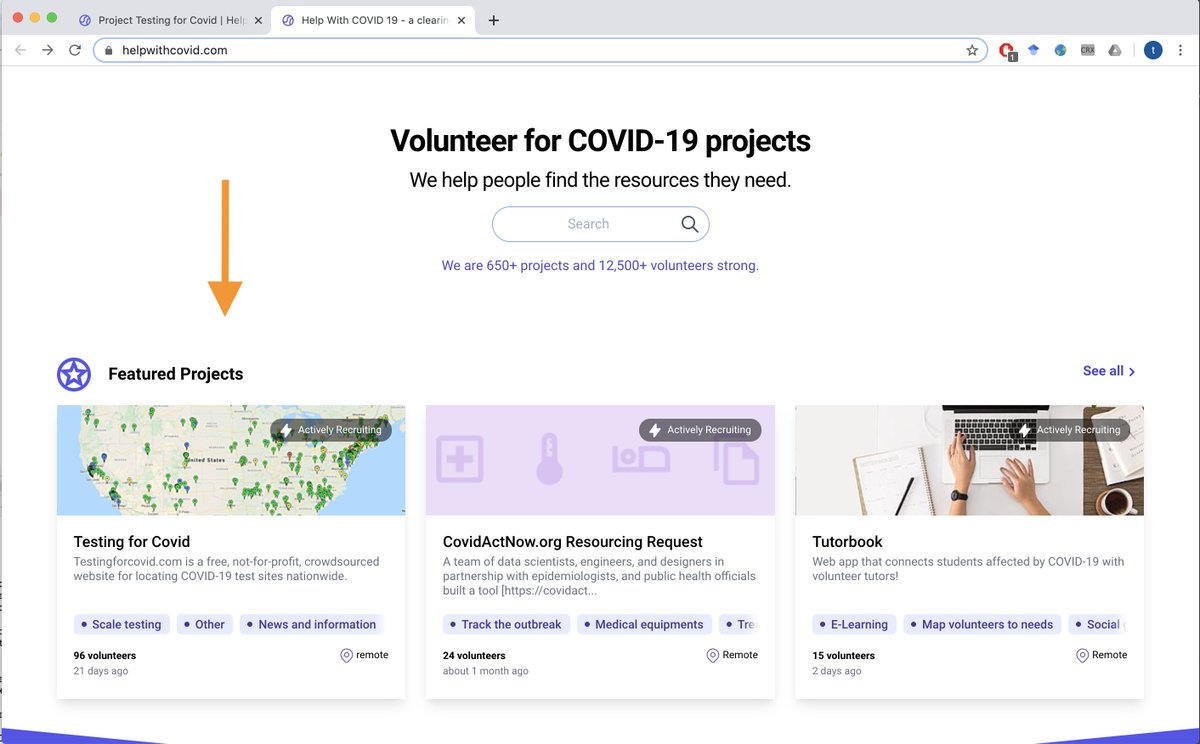Select the Map volunteers to needs tag
This screenshot has height=744, width=1200.
983,624
